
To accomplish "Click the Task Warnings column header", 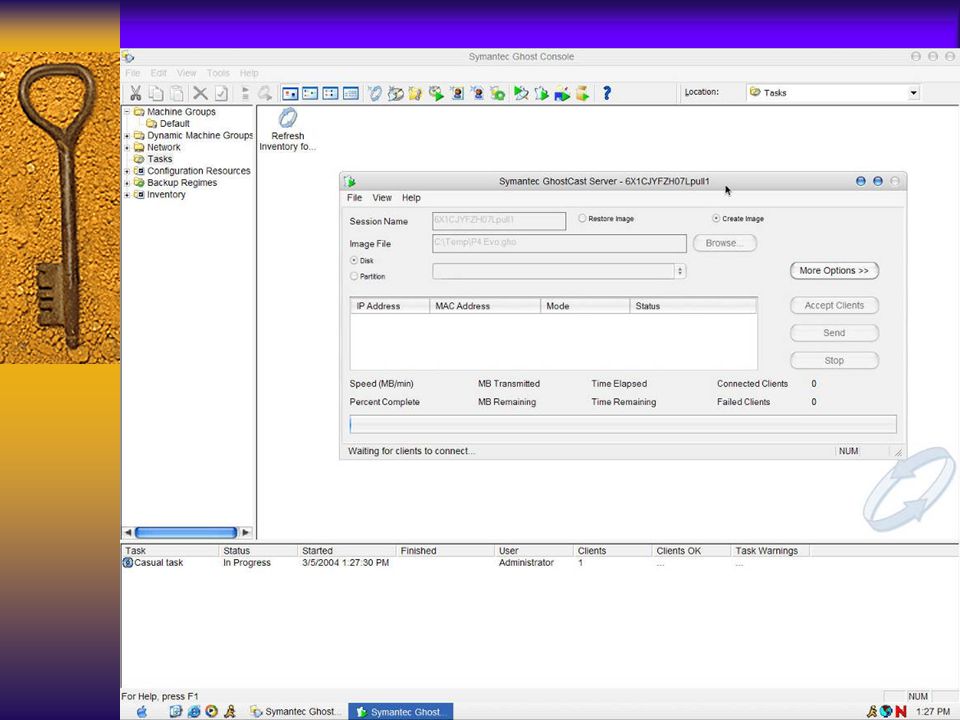I will pos(770,550).
